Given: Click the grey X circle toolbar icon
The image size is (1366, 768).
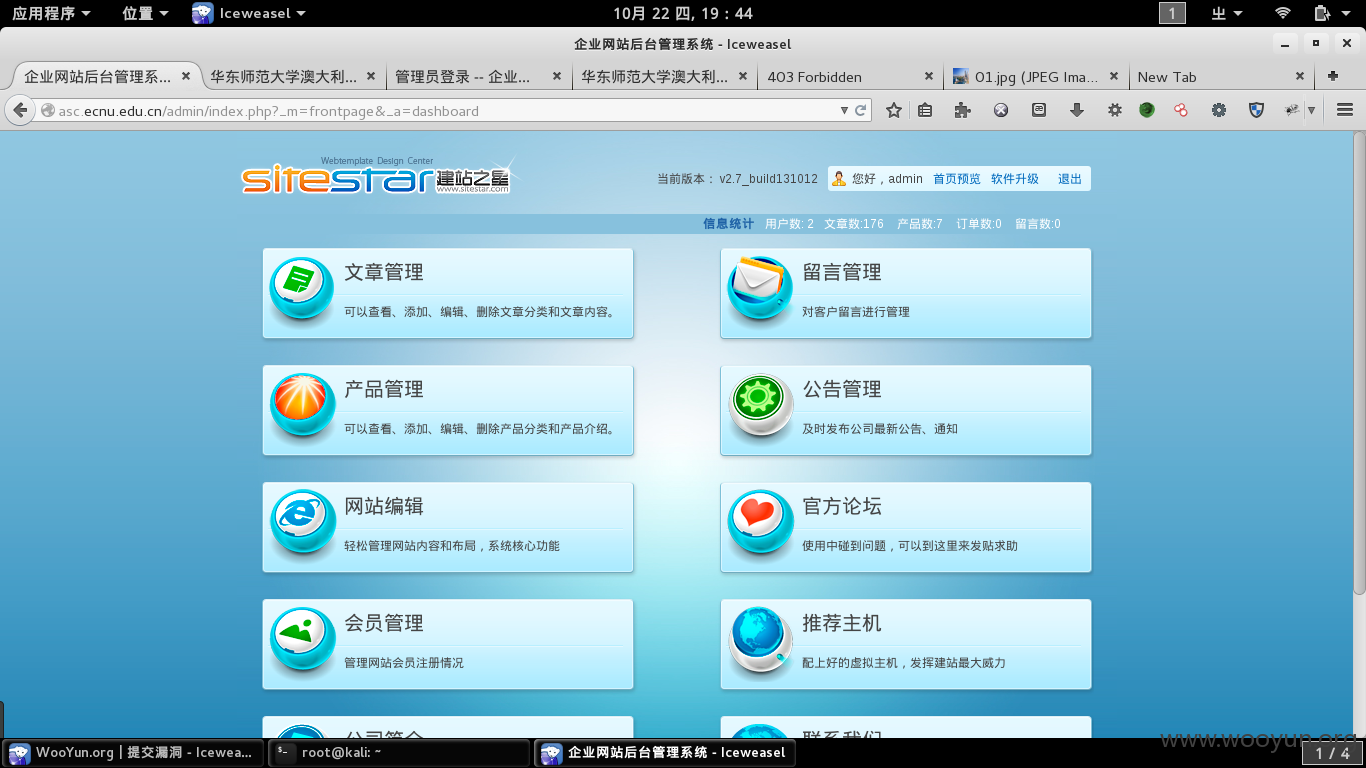Looking at the screenshot, I should [x=1001, y=111].
